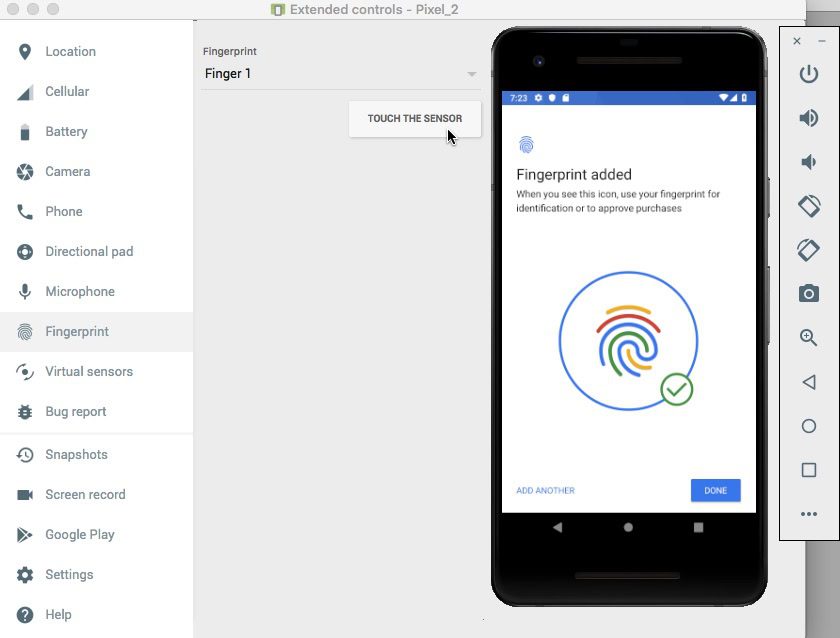Activate the emulator zoom magnifier

[808, 337]
